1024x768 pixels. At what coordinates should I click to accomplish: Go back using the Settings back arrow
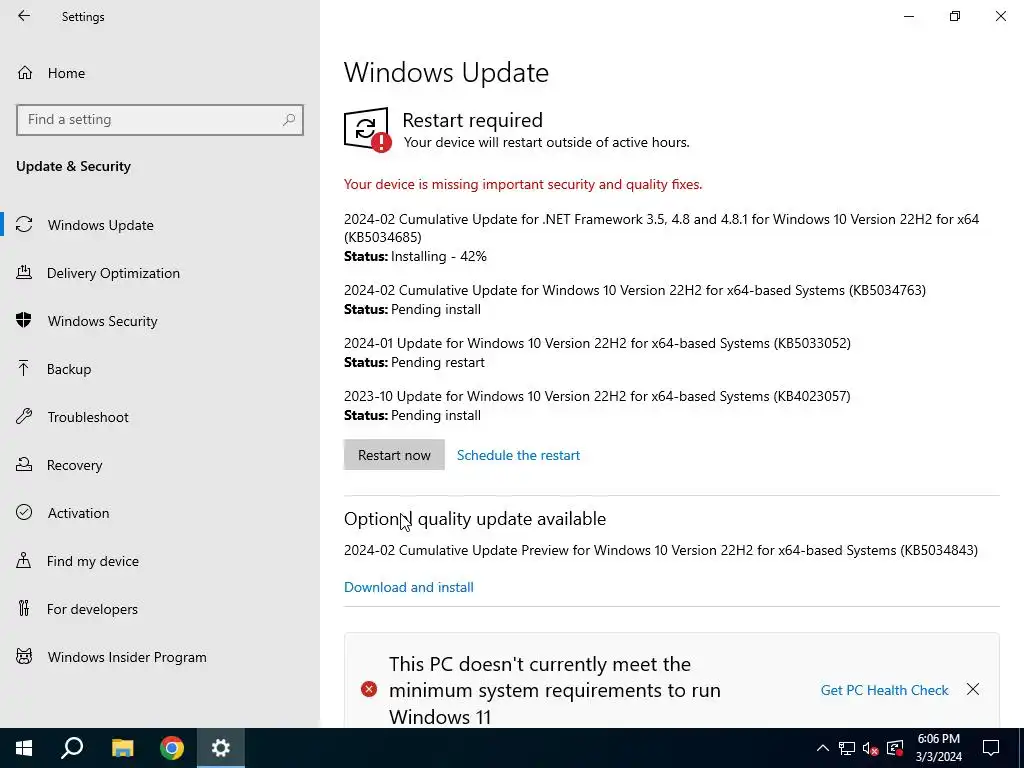coord(24,16)
